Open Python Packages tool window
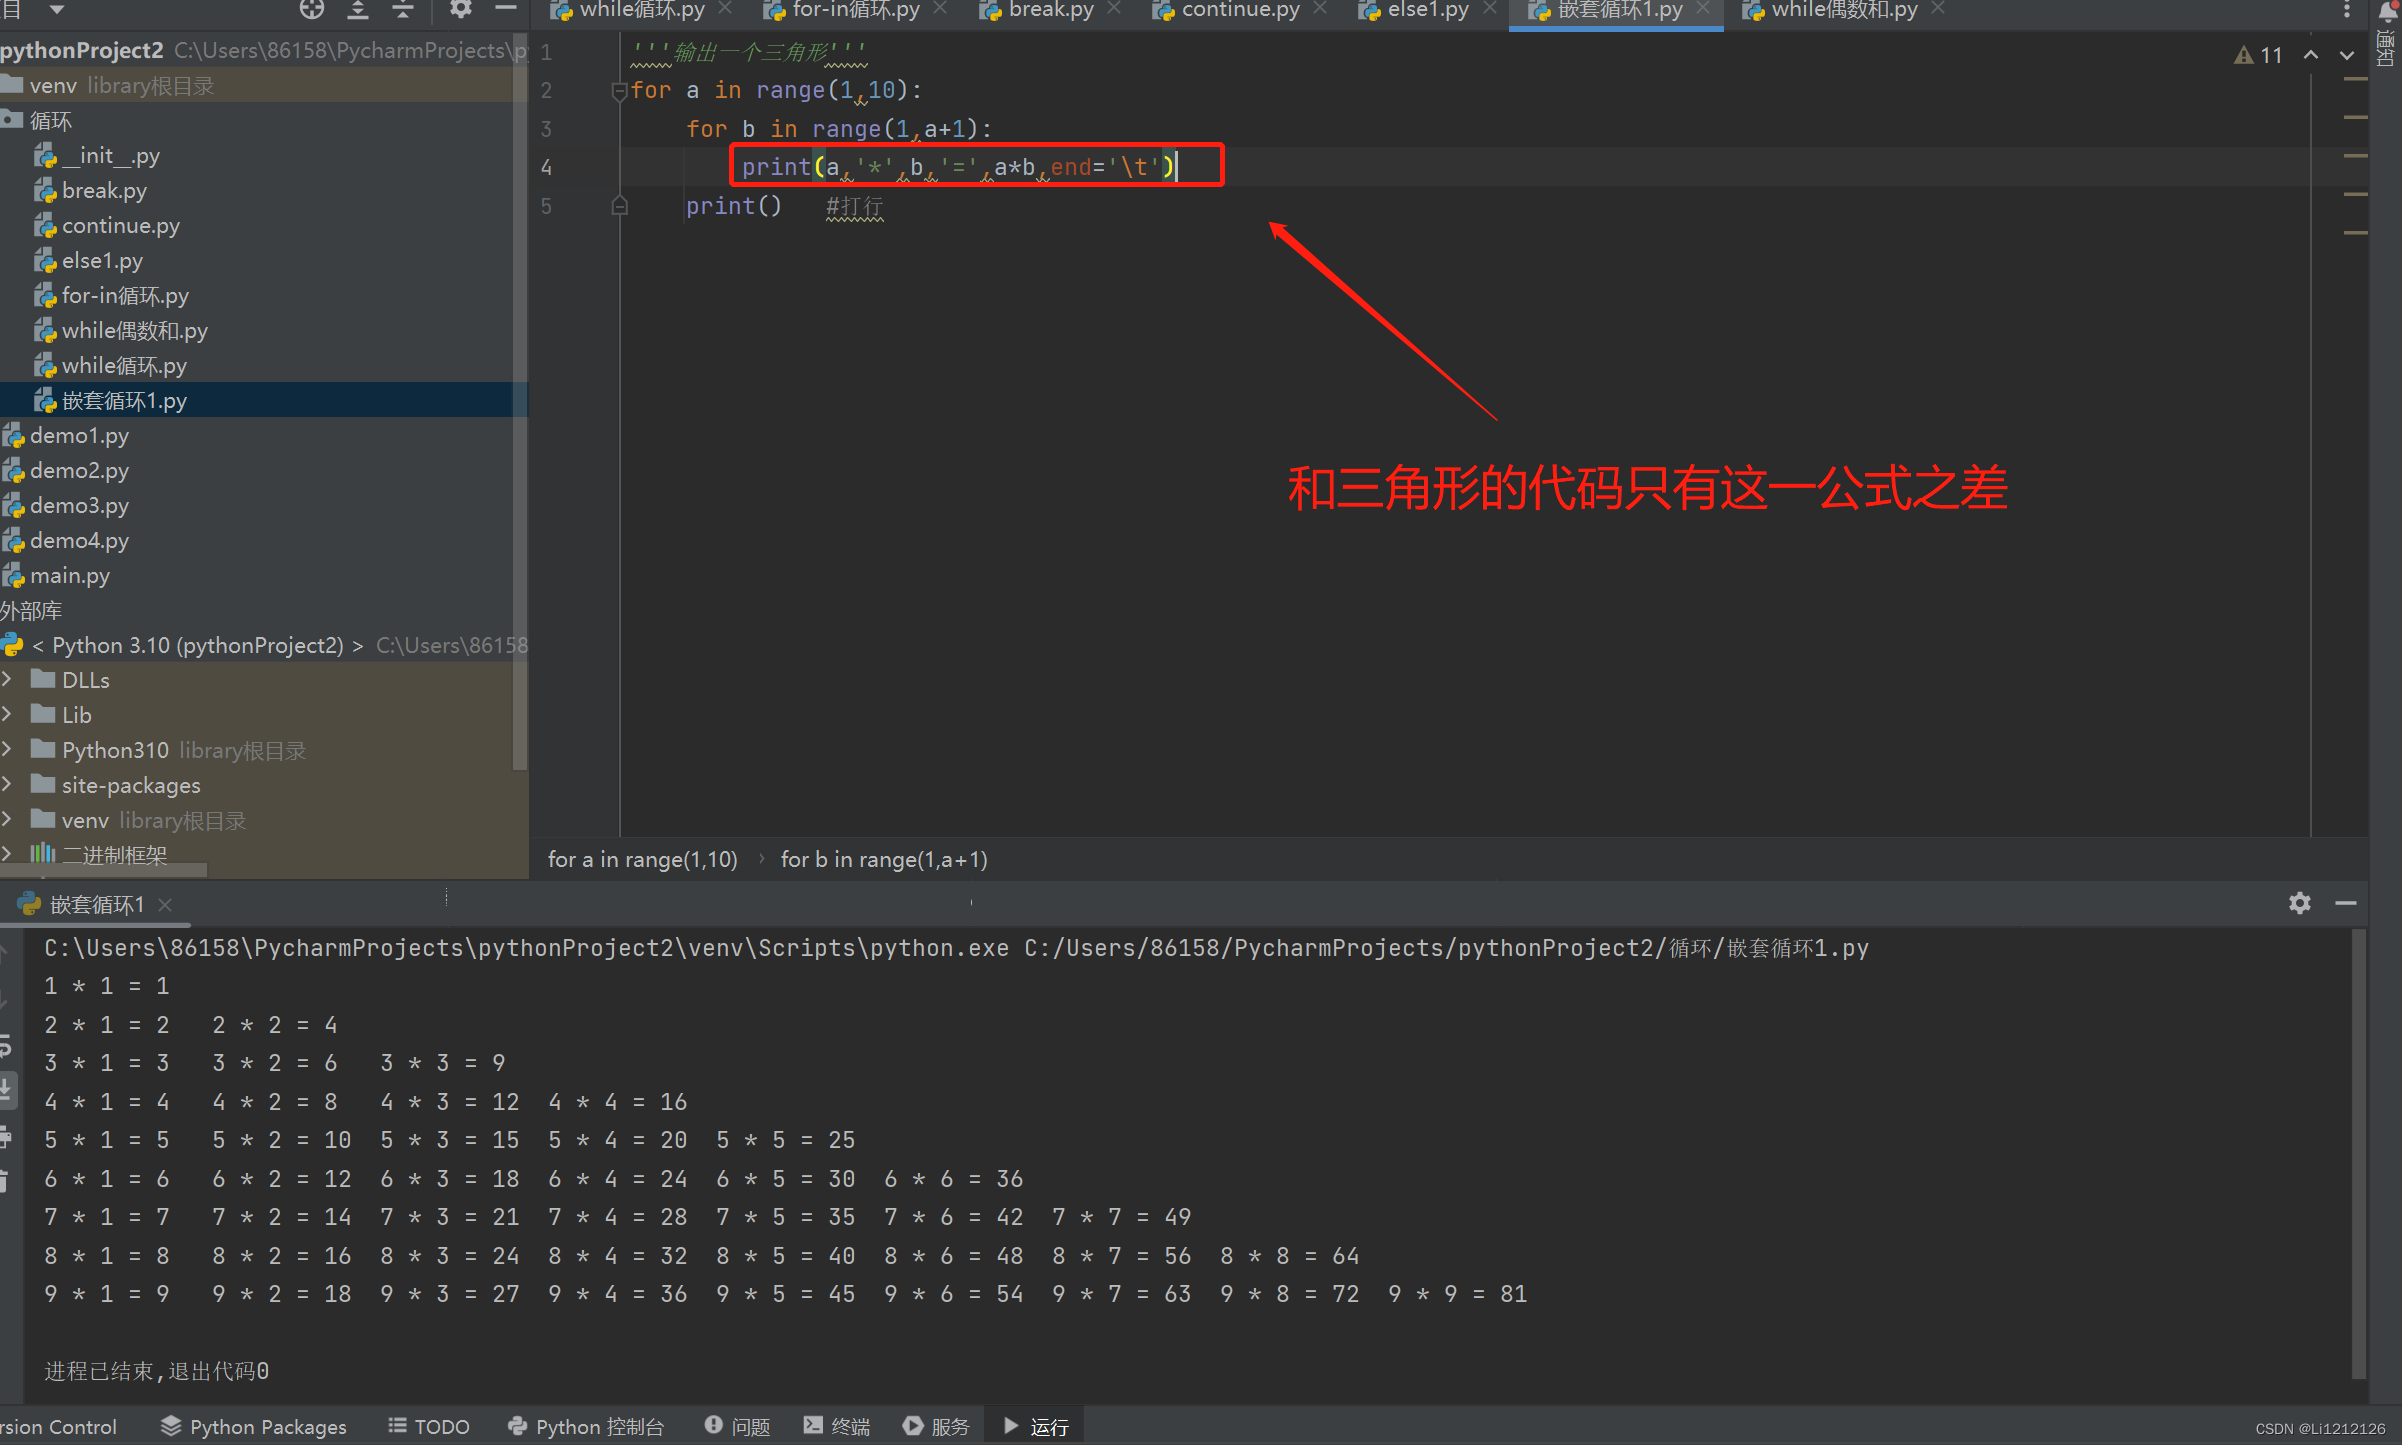The image size is (2402, 1445). click(x=253, y=1426)
